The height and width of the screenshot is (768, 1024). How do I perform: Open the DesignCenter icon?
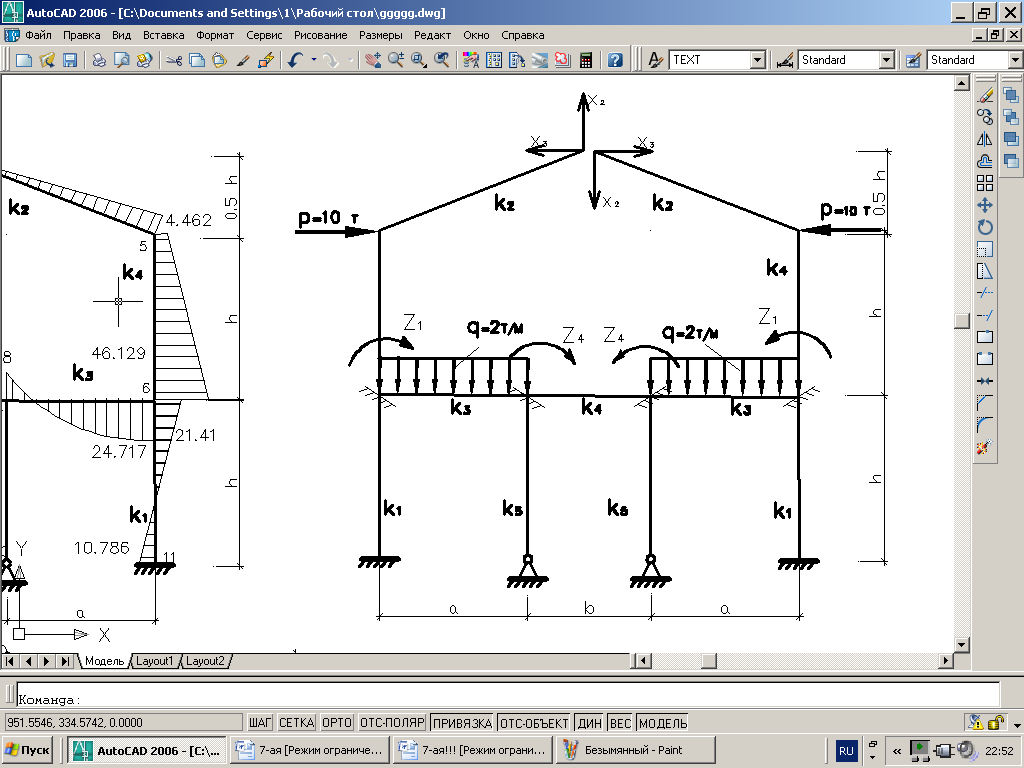(494, 60)
